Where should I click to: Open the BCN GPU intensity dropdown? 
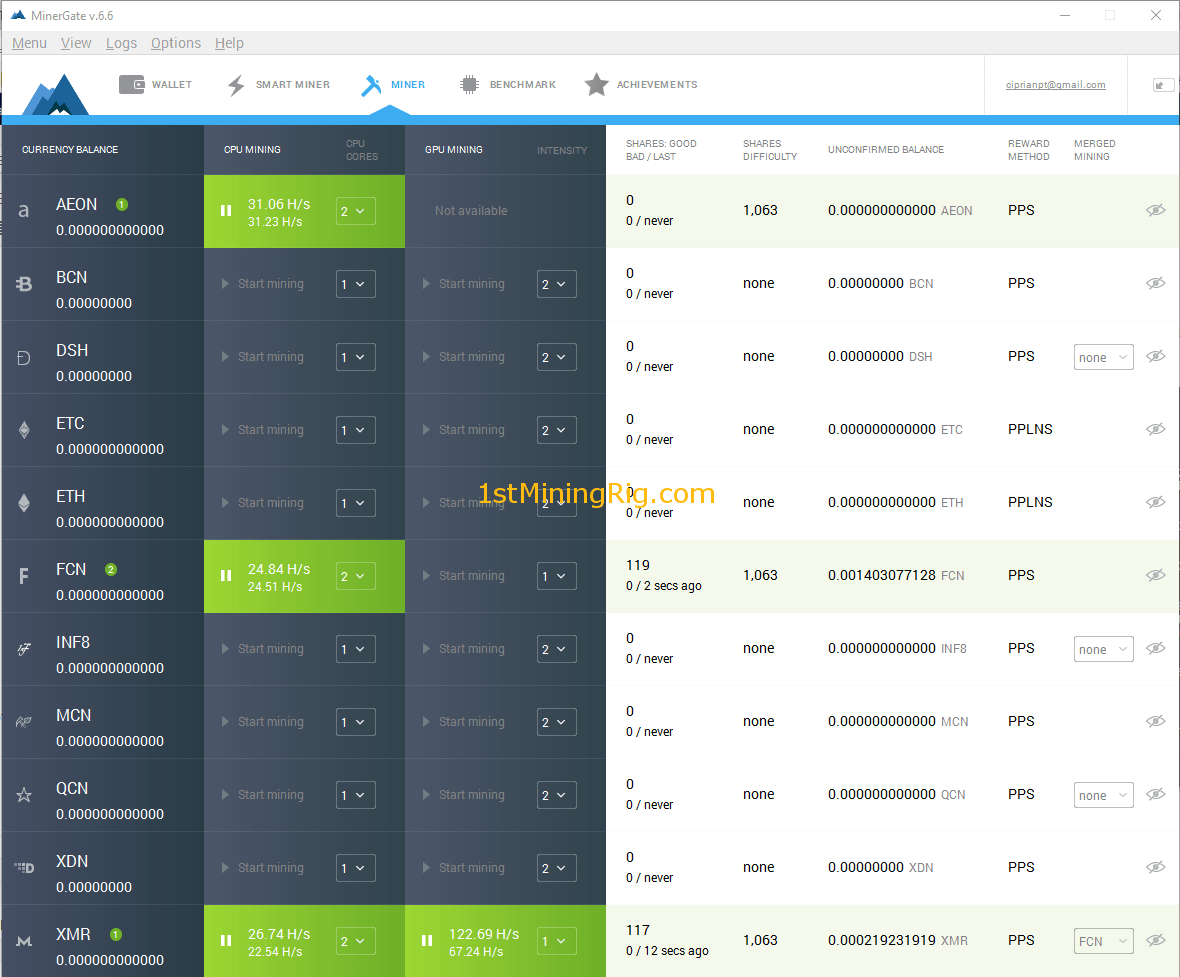click(556, 284)
